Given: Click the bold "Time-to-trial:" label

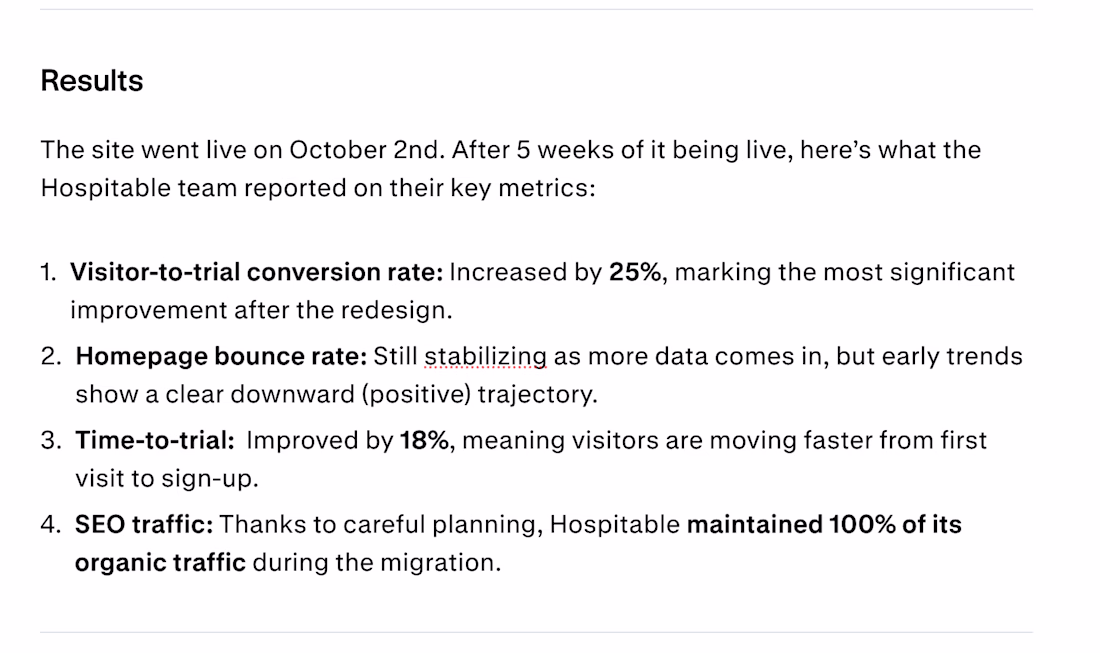Looking at the screenshot, I should tap(155, 441).
